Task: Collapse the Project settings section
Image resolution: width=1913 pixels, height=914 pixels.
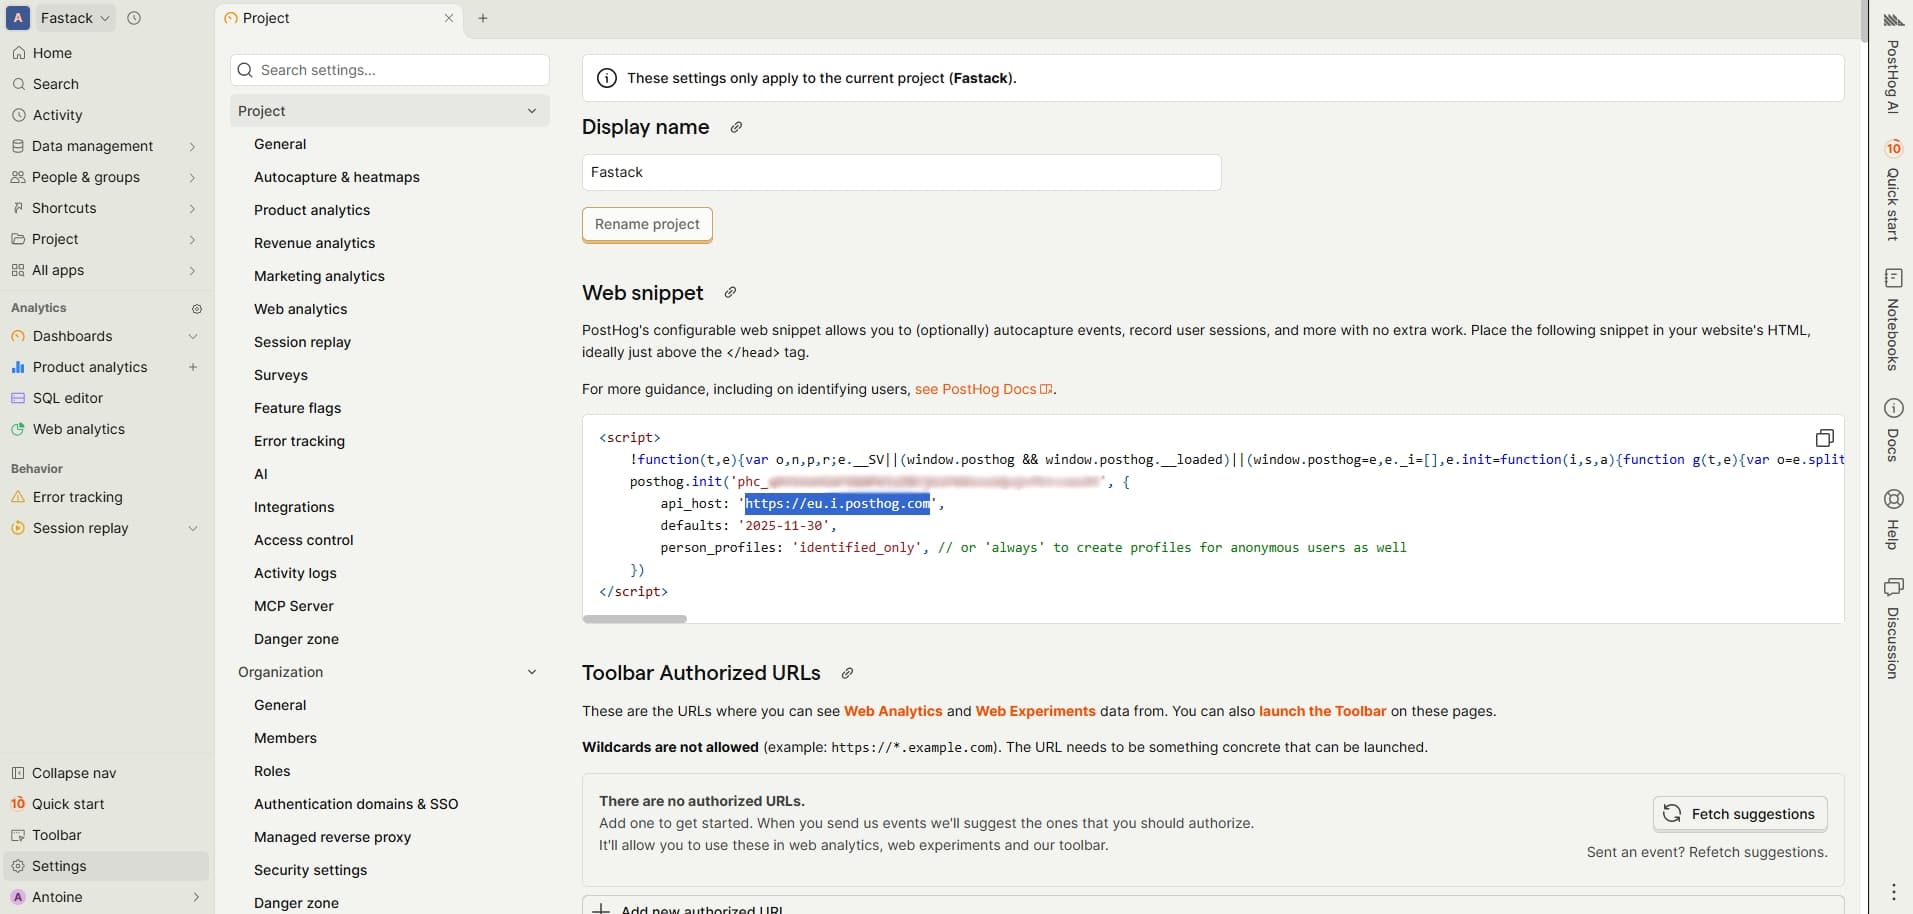Action: tap(532, 111)
